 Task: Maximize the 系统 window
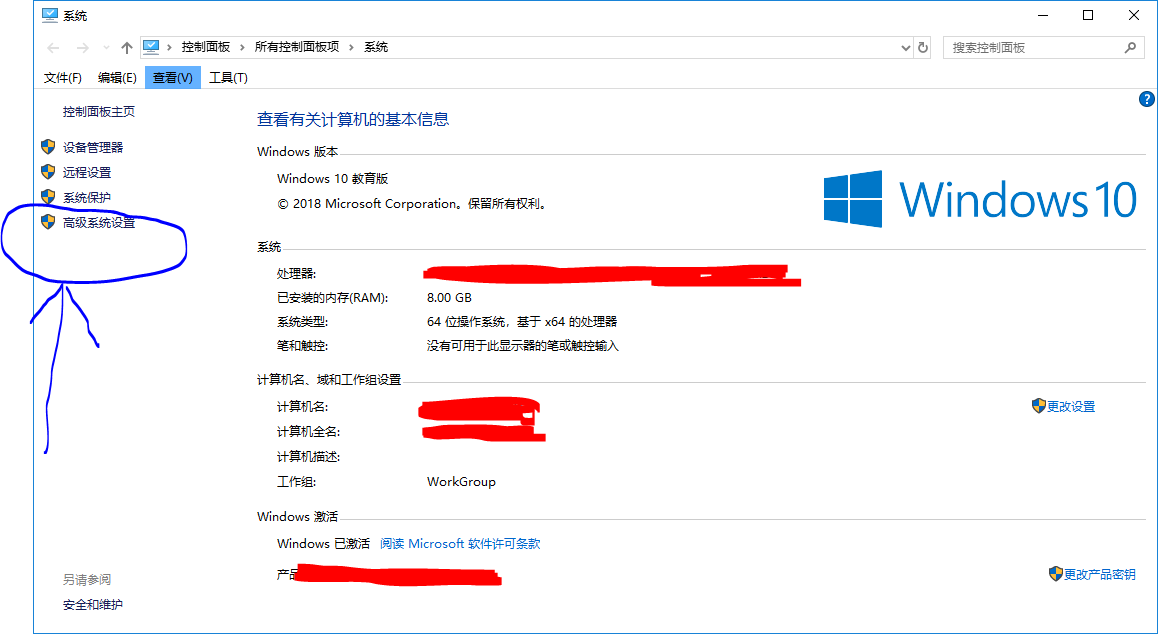click(1088, 16)
